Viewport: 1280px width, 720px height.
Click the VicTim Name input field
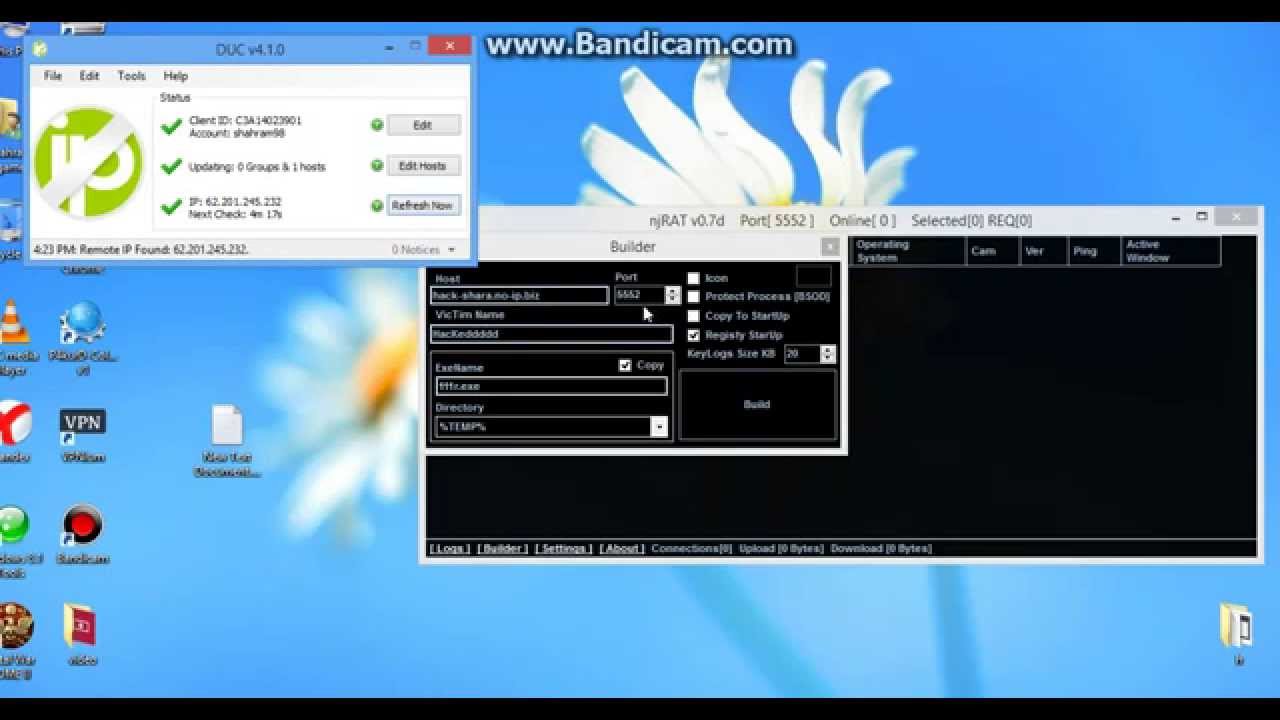[551, 334]
